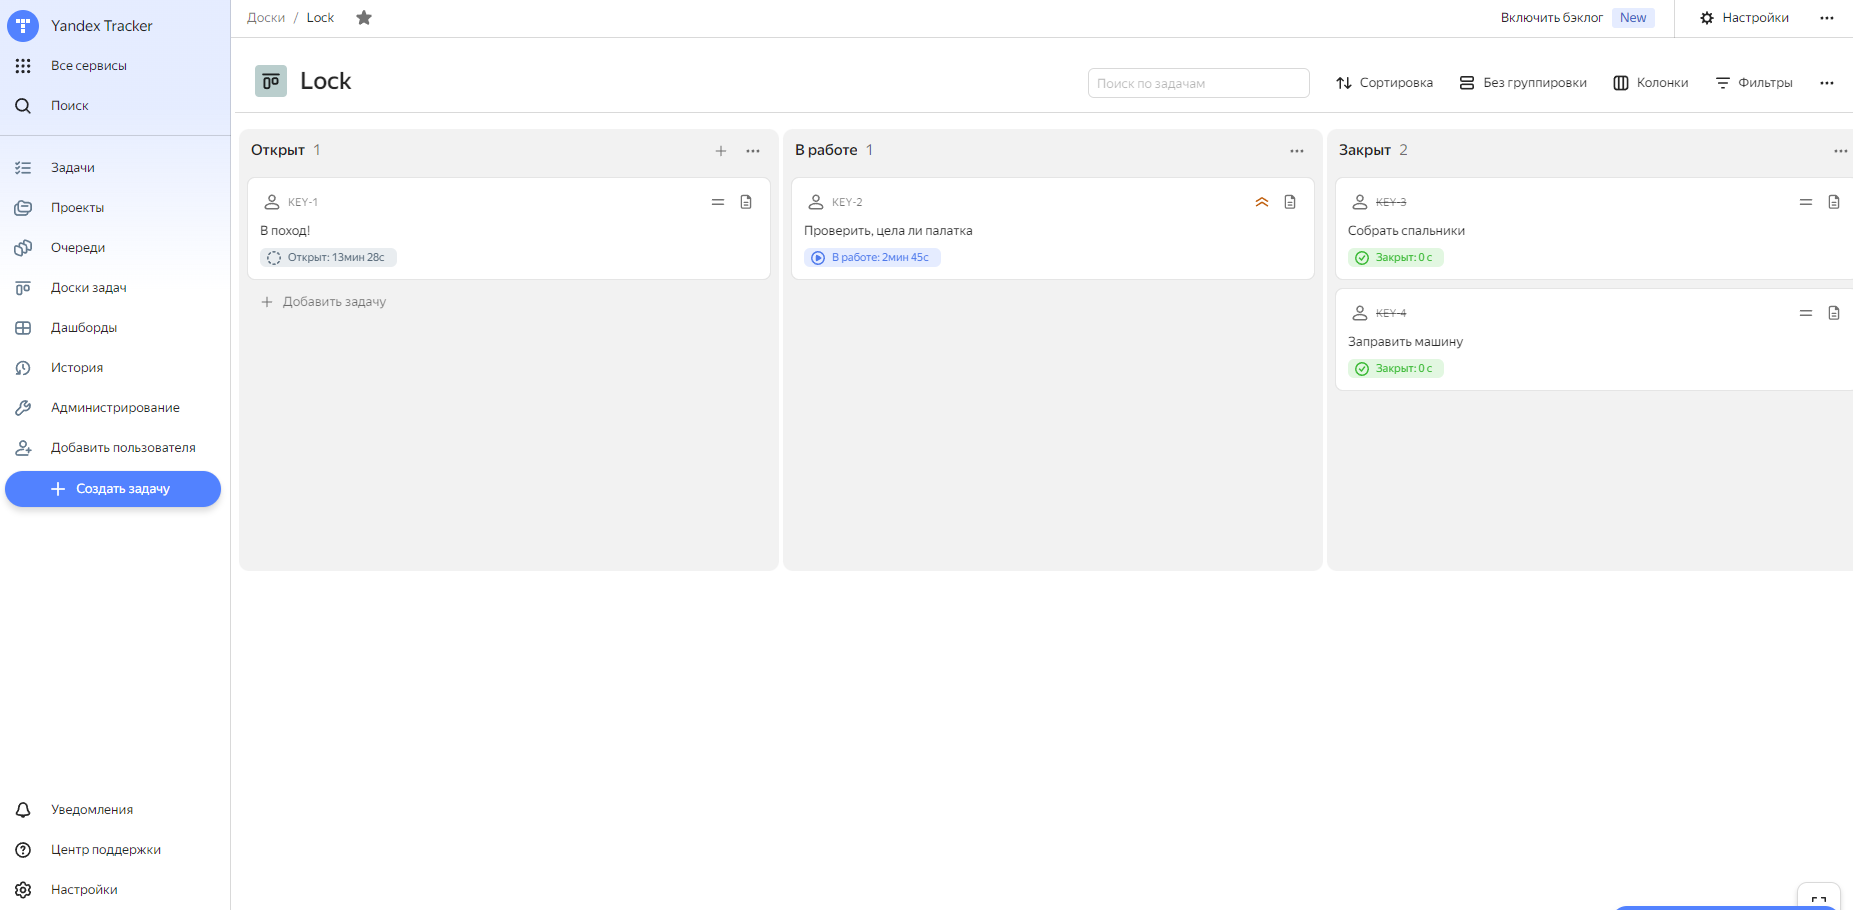The image size is (1853, 910).
Task: Open the Все сервисы grid icon
Action: pos(23,66)
